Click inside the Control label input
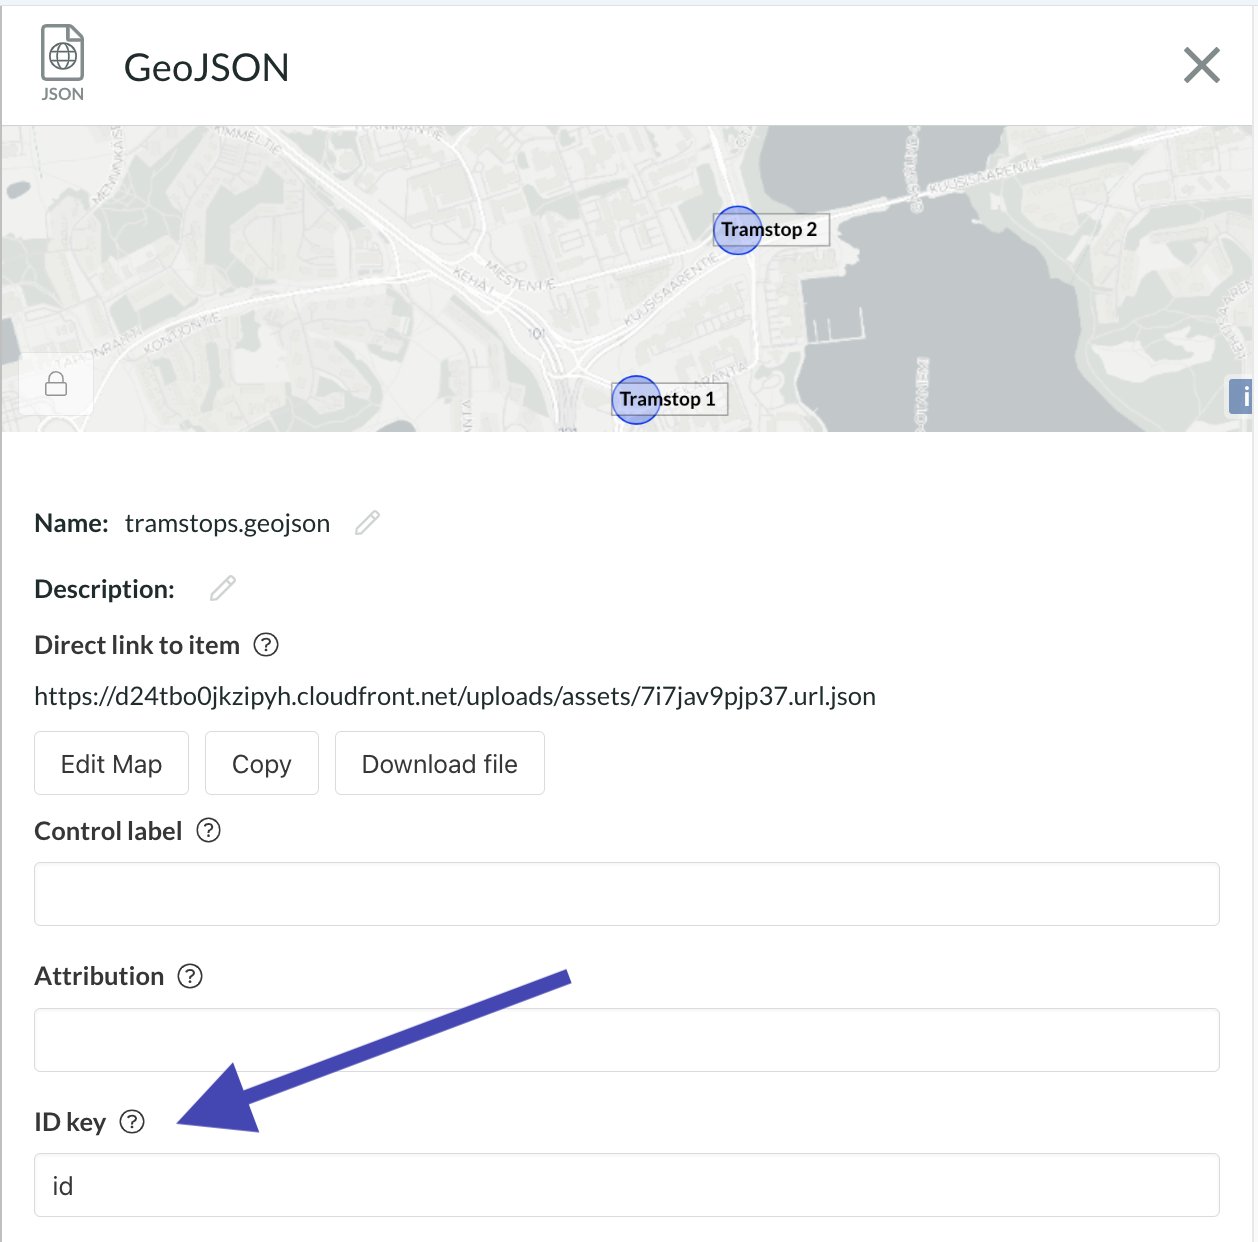The height and width of the screenshot is (1242, 1258). pos(627,893)
